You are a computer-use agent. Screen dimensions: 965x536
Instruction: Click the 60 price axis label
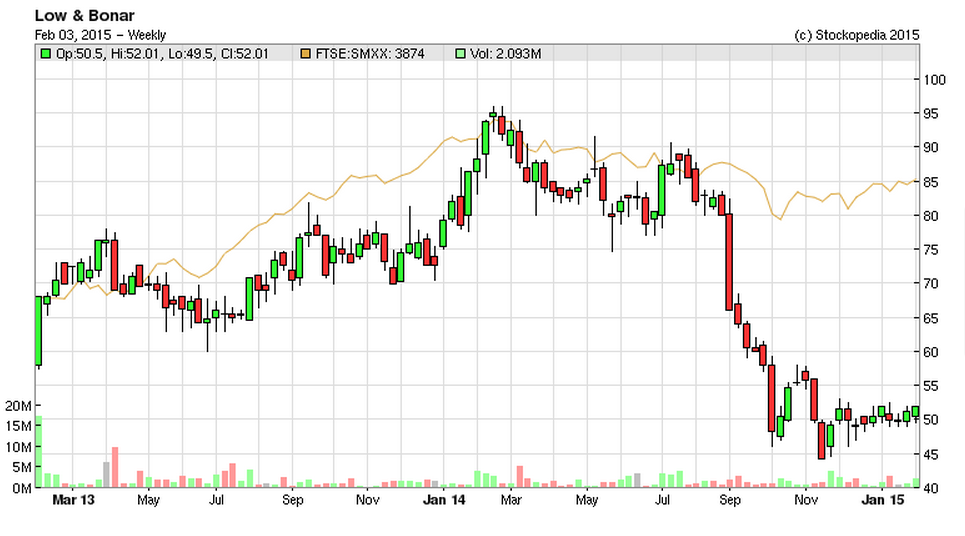click(x=931, y=352)
